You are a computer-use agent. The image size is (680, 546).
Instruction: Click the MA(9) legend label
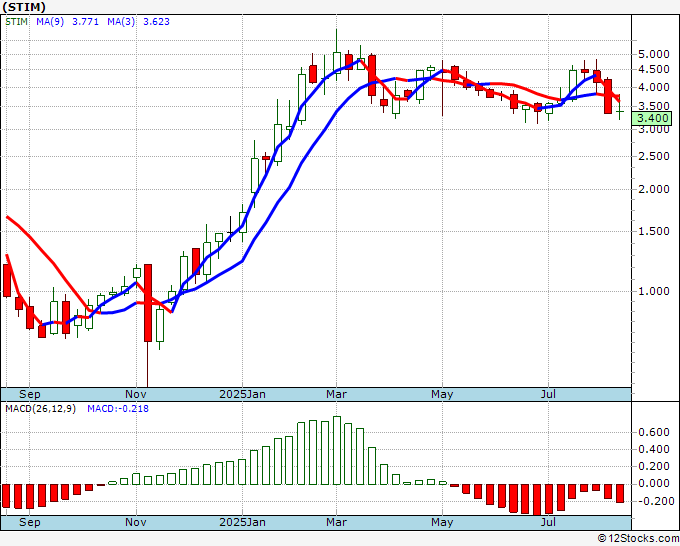point(50,22)
